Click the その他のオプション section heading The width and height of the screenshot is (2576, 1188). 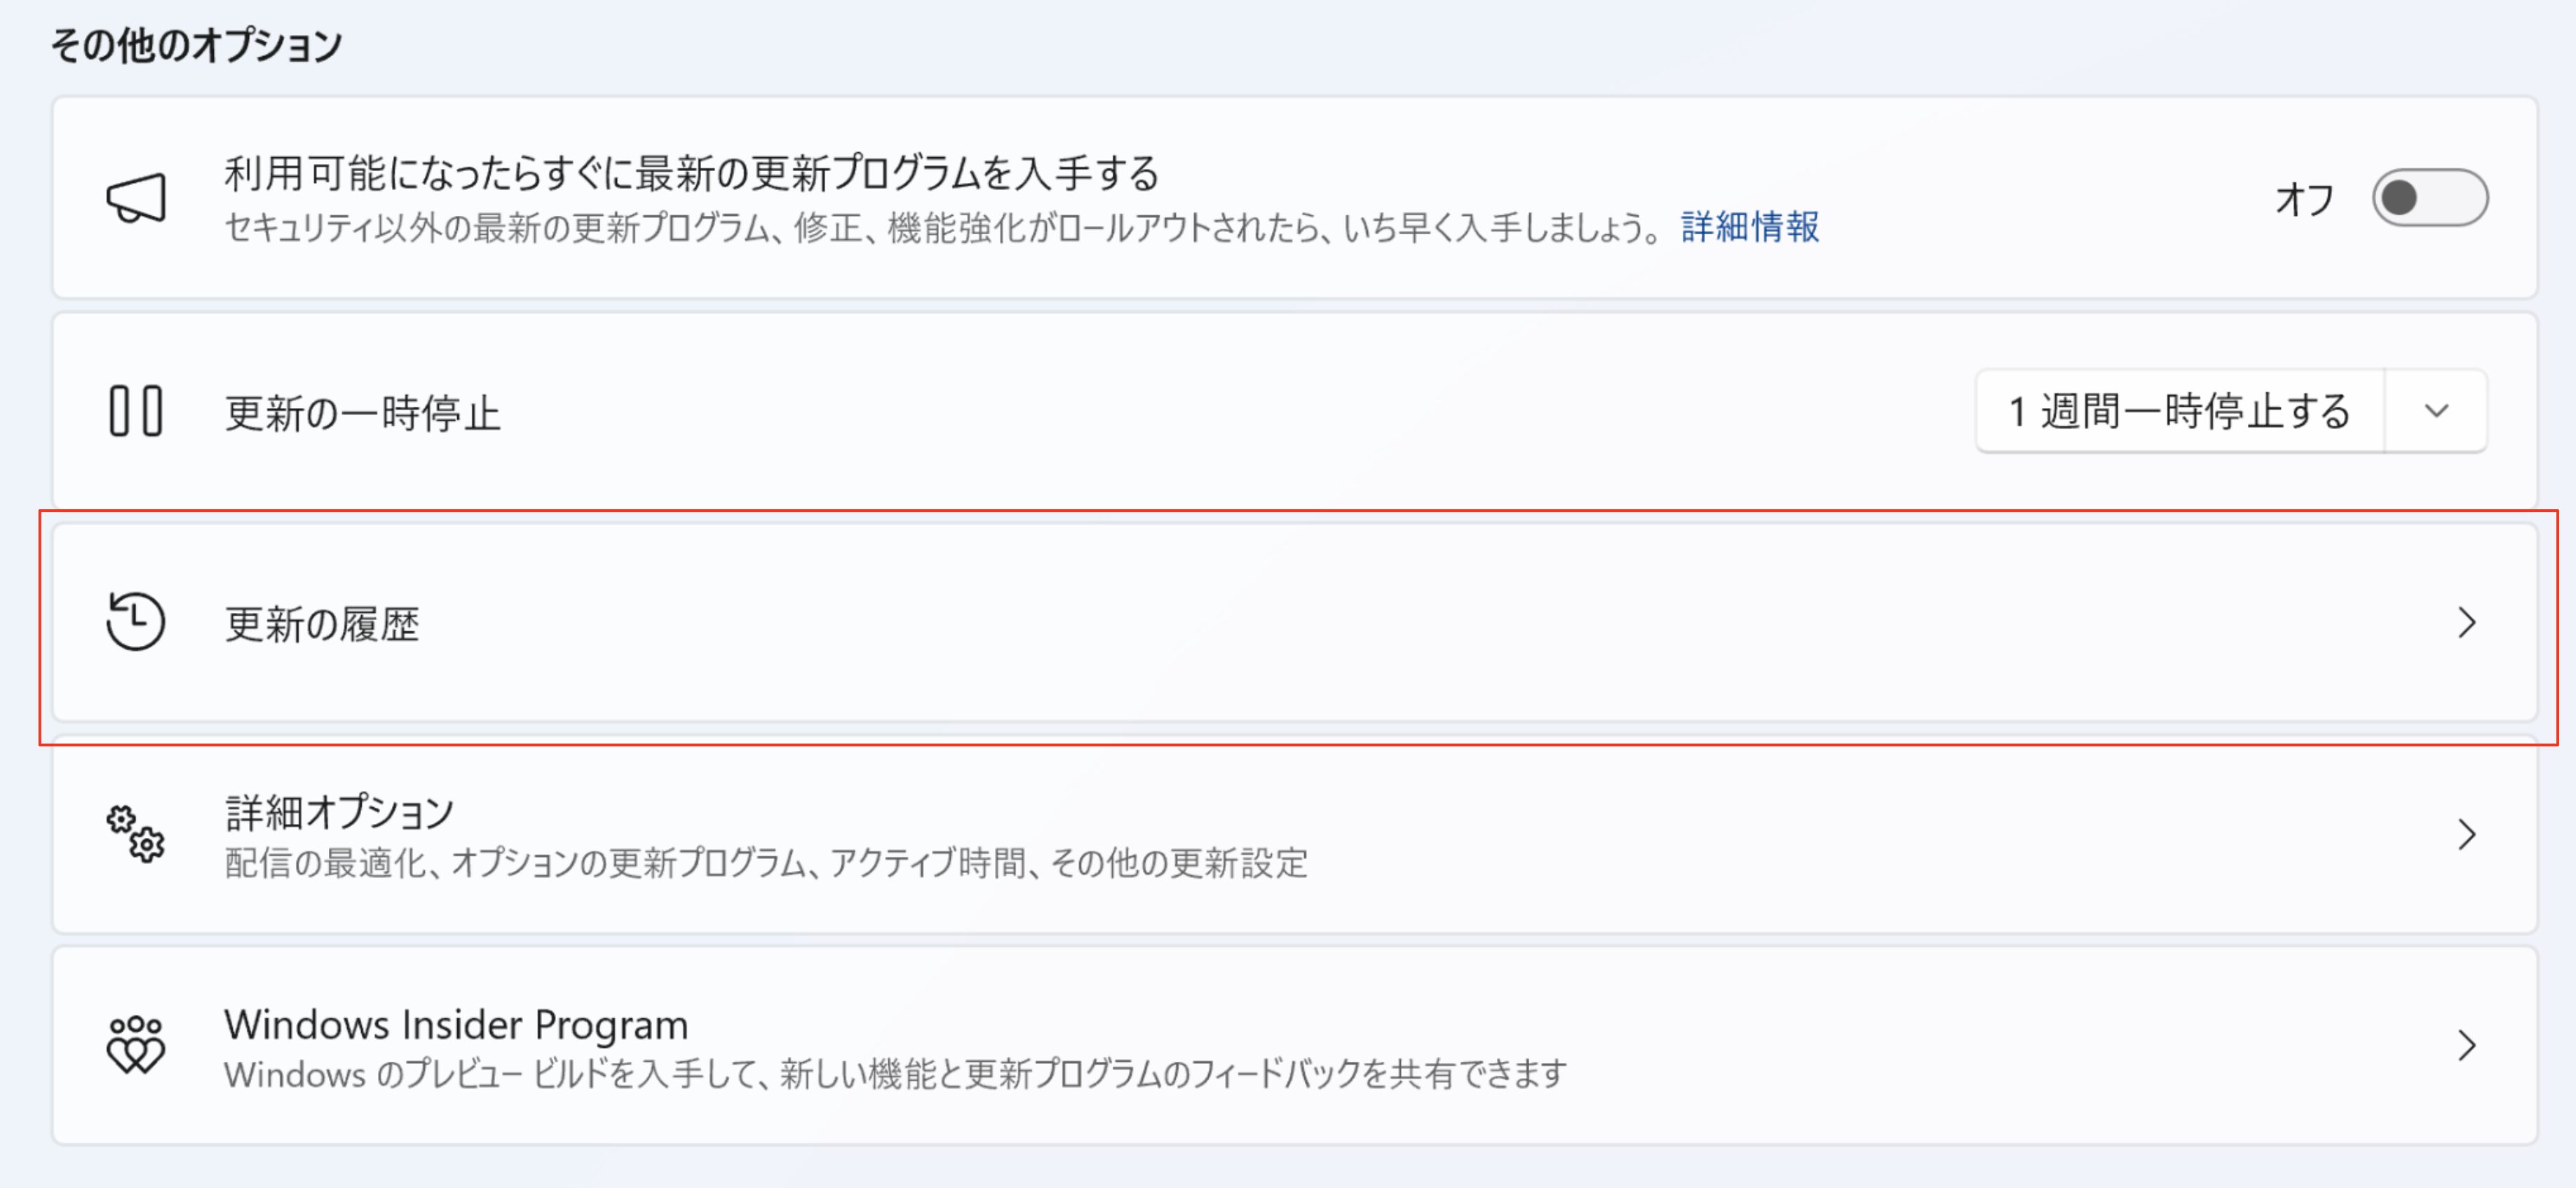point(196,45)
